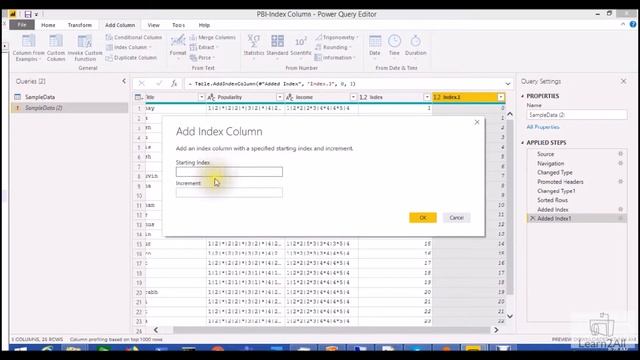Screen dimensions: 640x360
Task: Confirm dialog with the OK button
Action: (x=423, y=218)
